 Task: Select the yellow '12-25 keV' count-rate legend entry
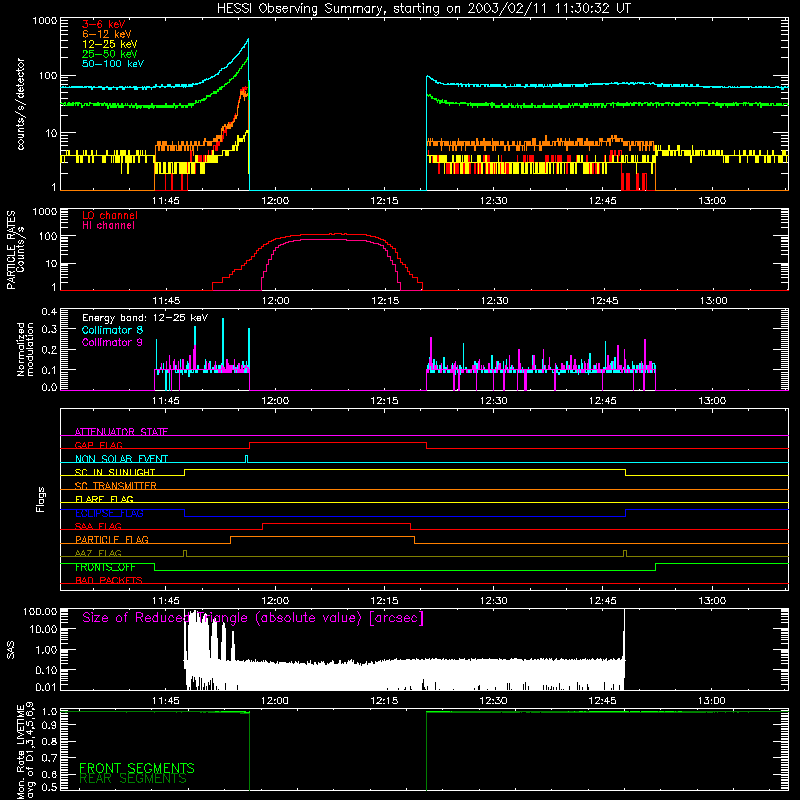110,44
